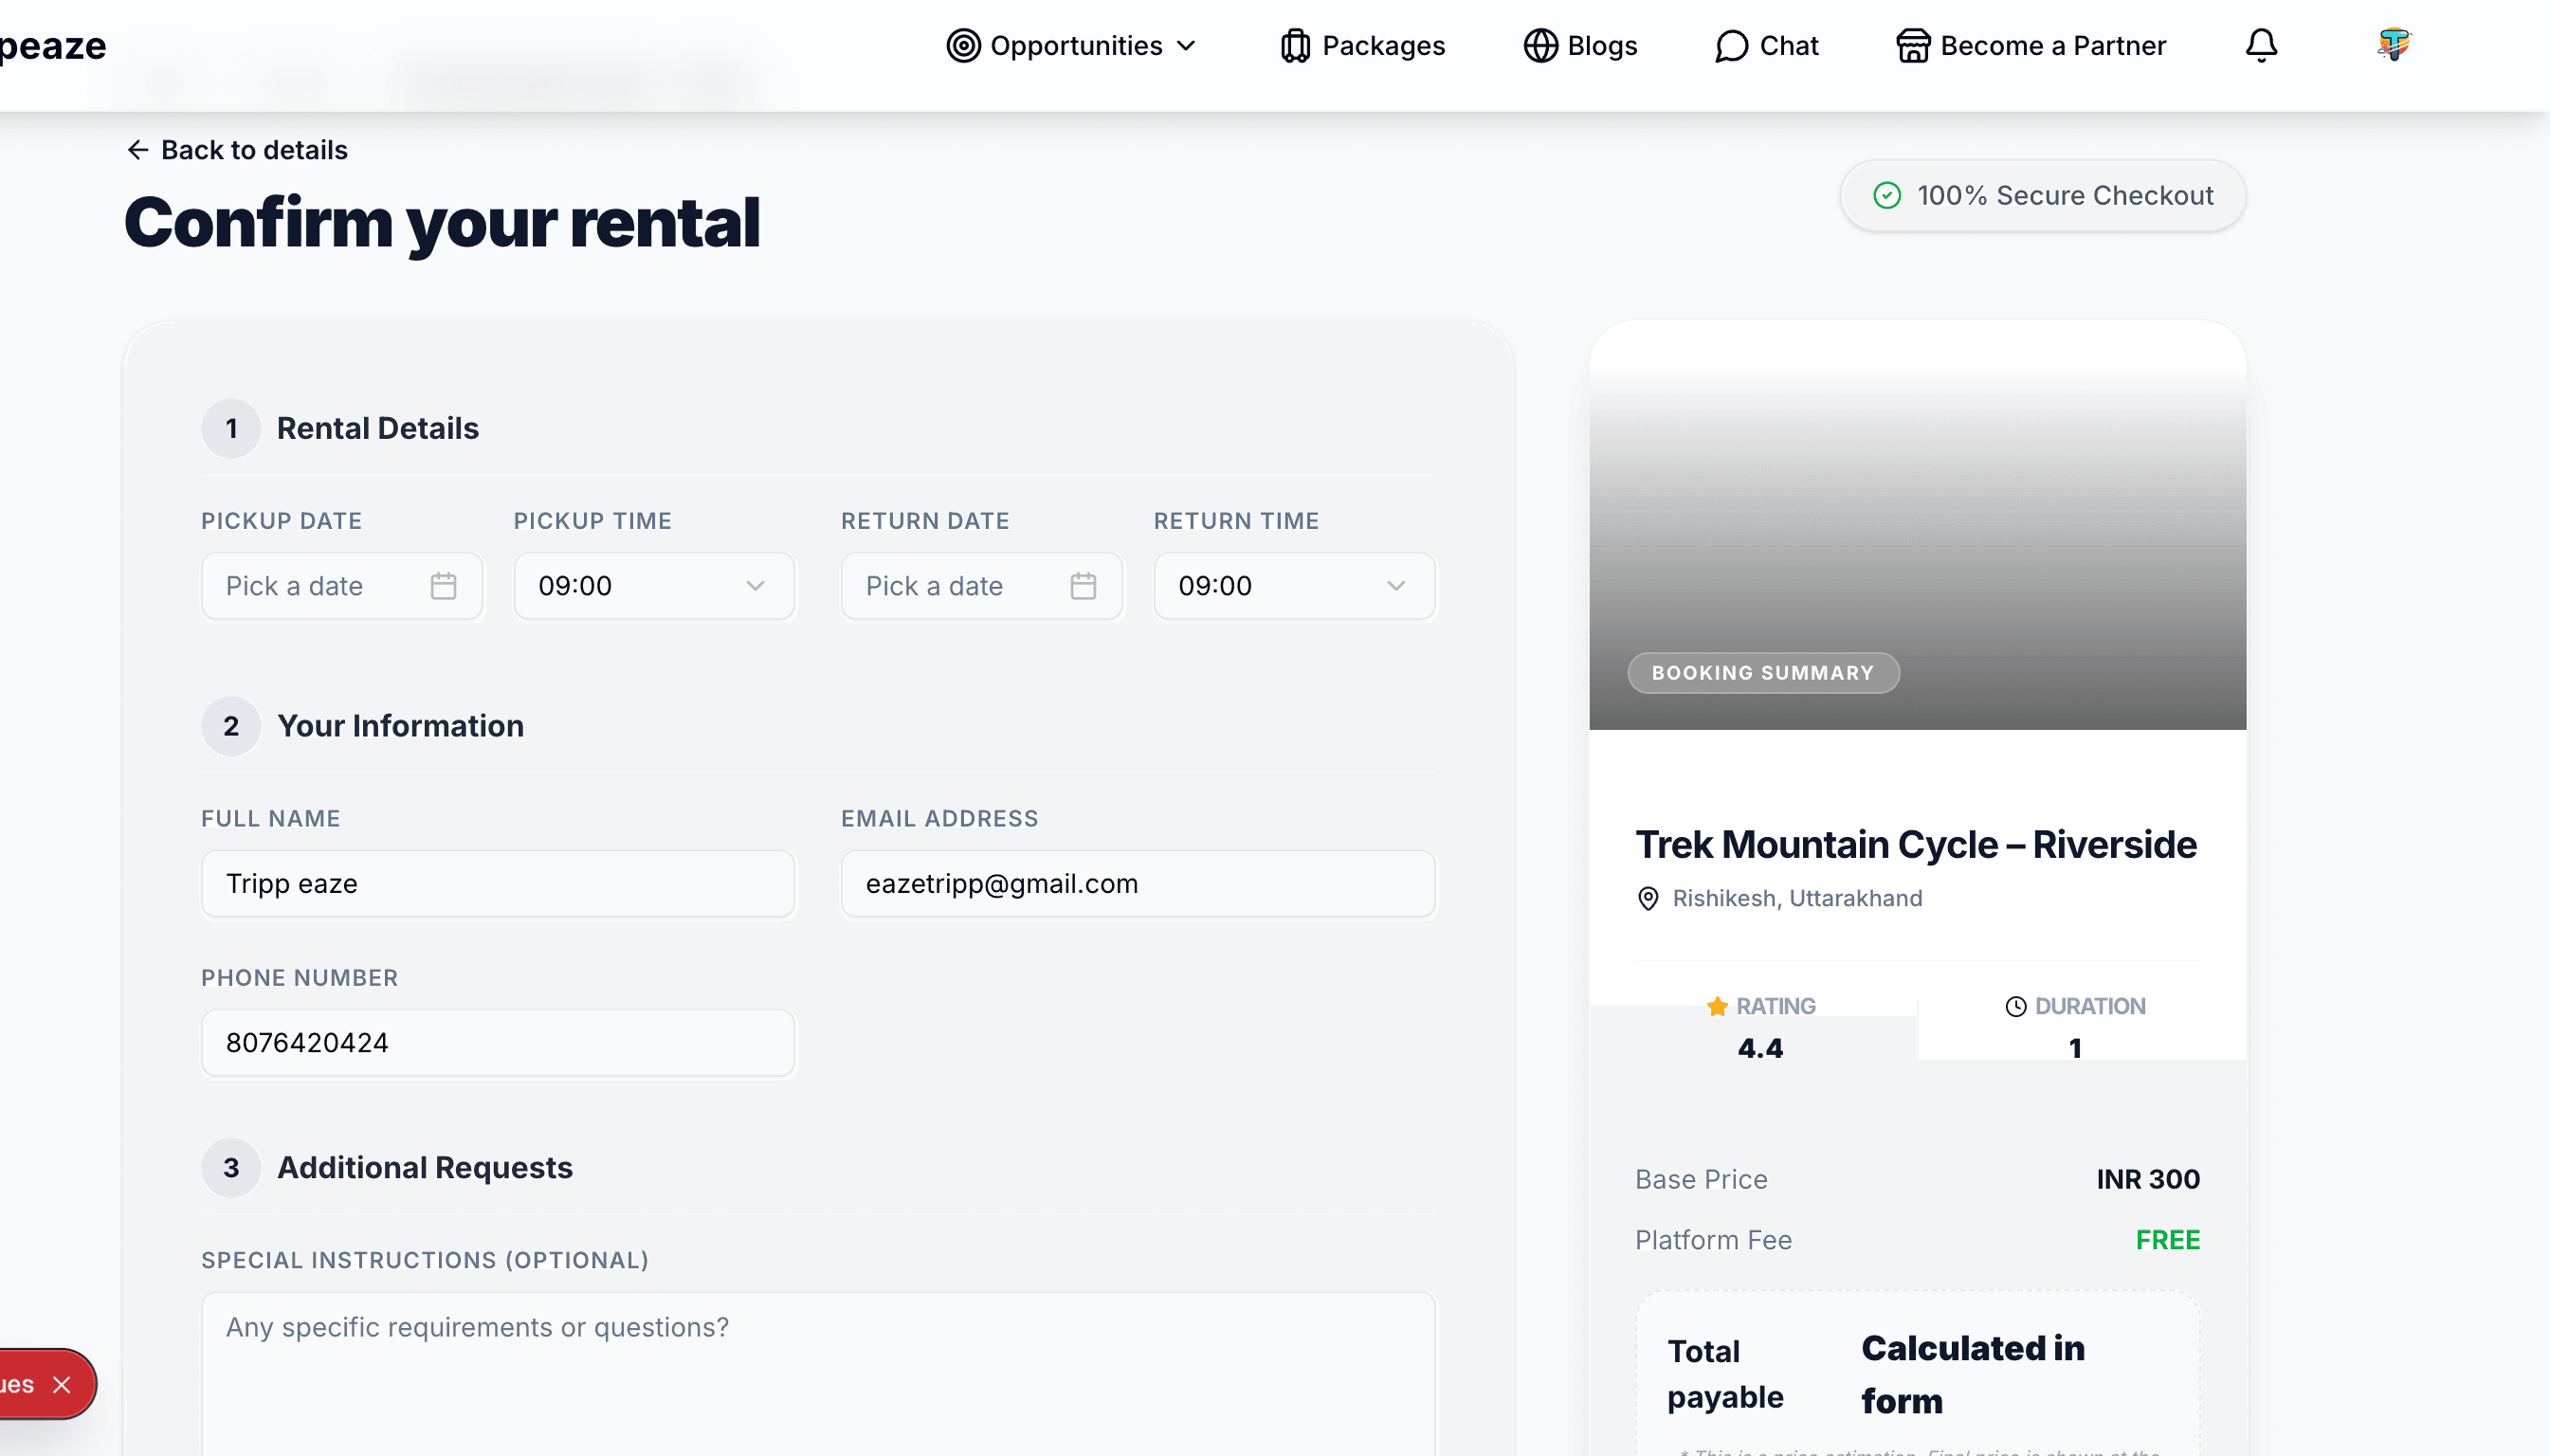Click the star Rating icon

click(x=1717, y=1006)
